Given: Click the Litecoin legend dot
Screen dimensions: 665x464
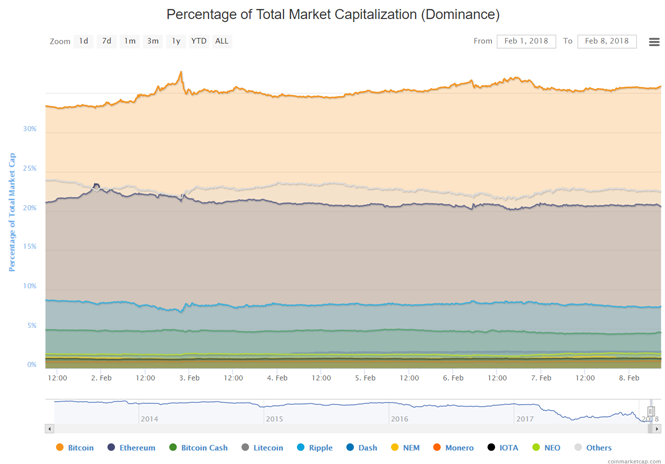Looking at the screenshot, I should [246, 448].
